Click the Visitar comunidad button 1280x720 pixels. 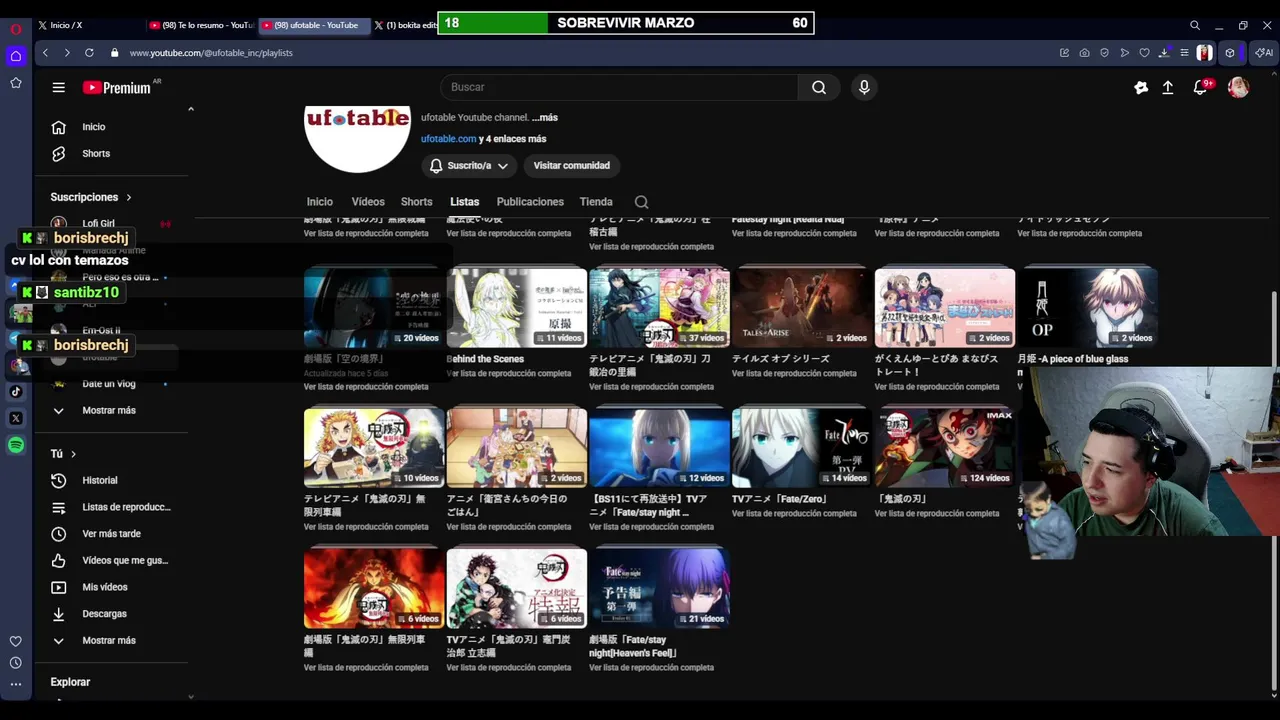click(x=572, y=165)
